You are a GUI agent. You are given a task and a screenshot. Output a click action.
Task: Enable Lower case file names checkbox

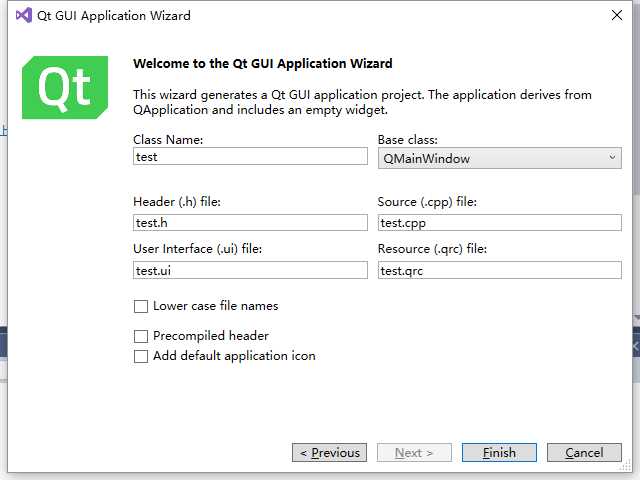[x=141, y=306]
